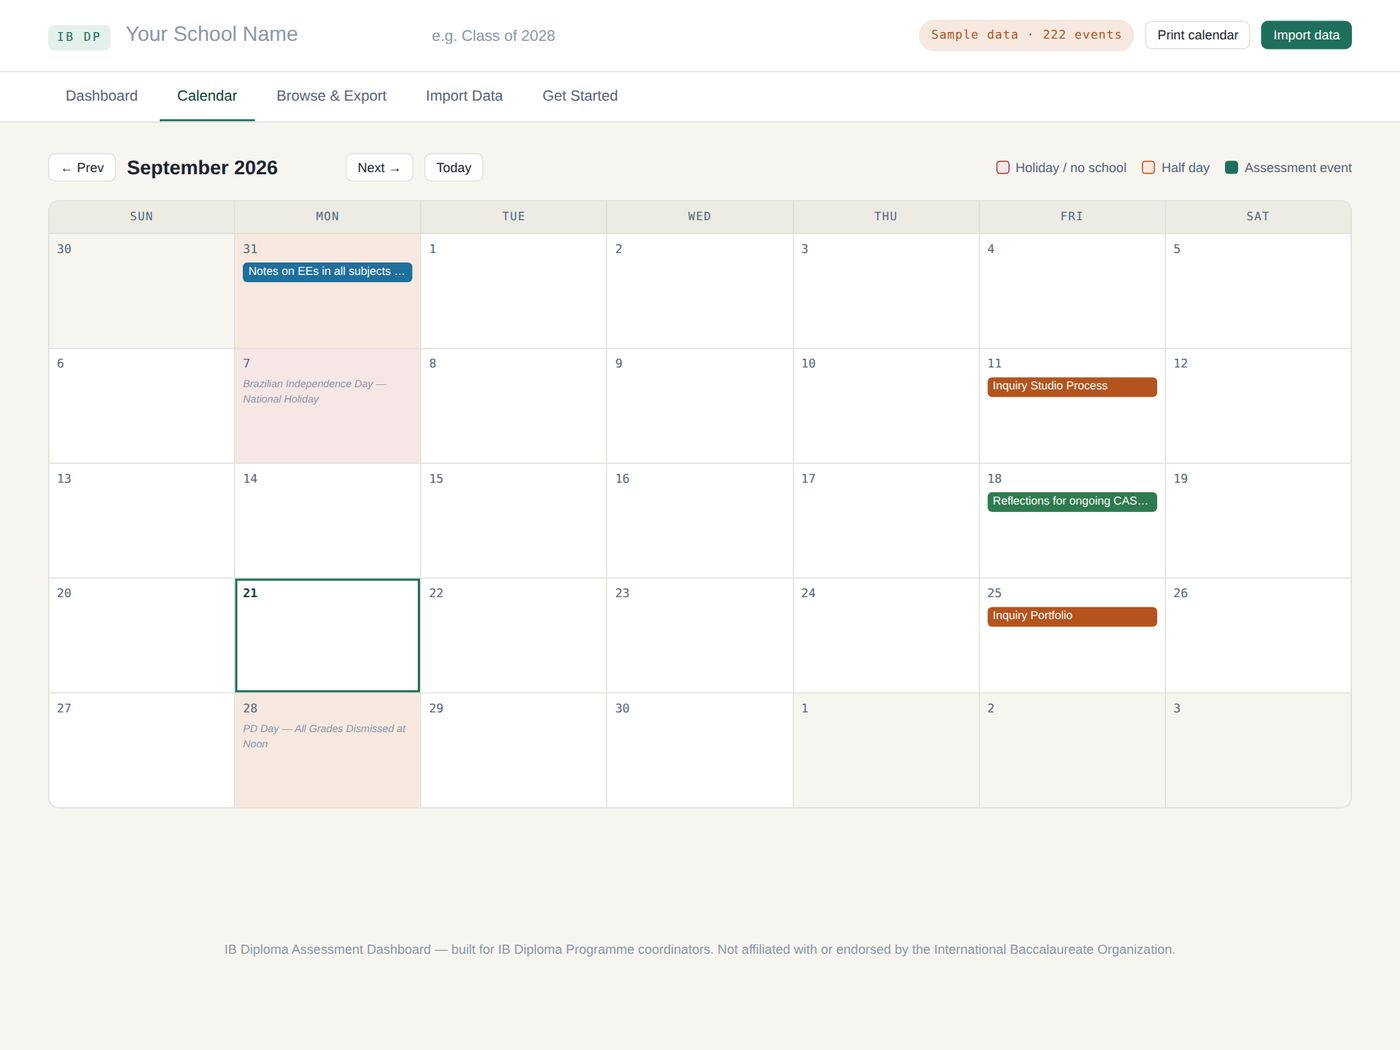Select the day 12 Saturday cell
This screenshot has height=1050, width=1400.
click(x=1258, y=405)
